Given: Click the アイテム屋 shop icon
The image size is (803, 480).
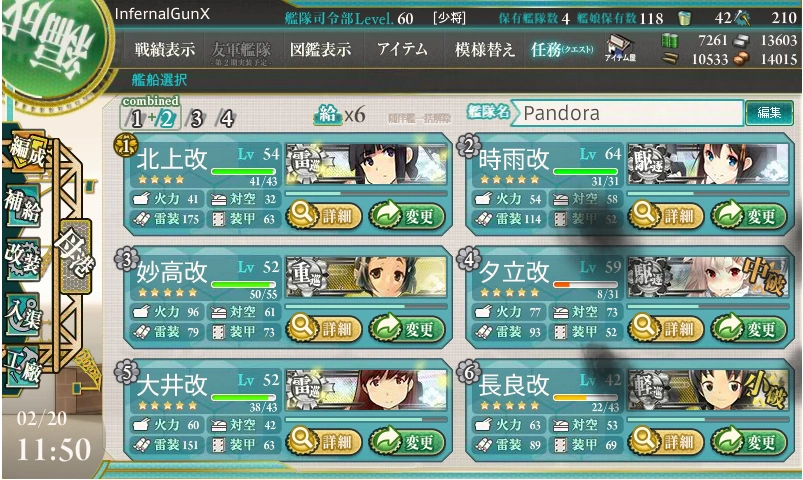Looking at the screenshot, I should pos(620,49).
